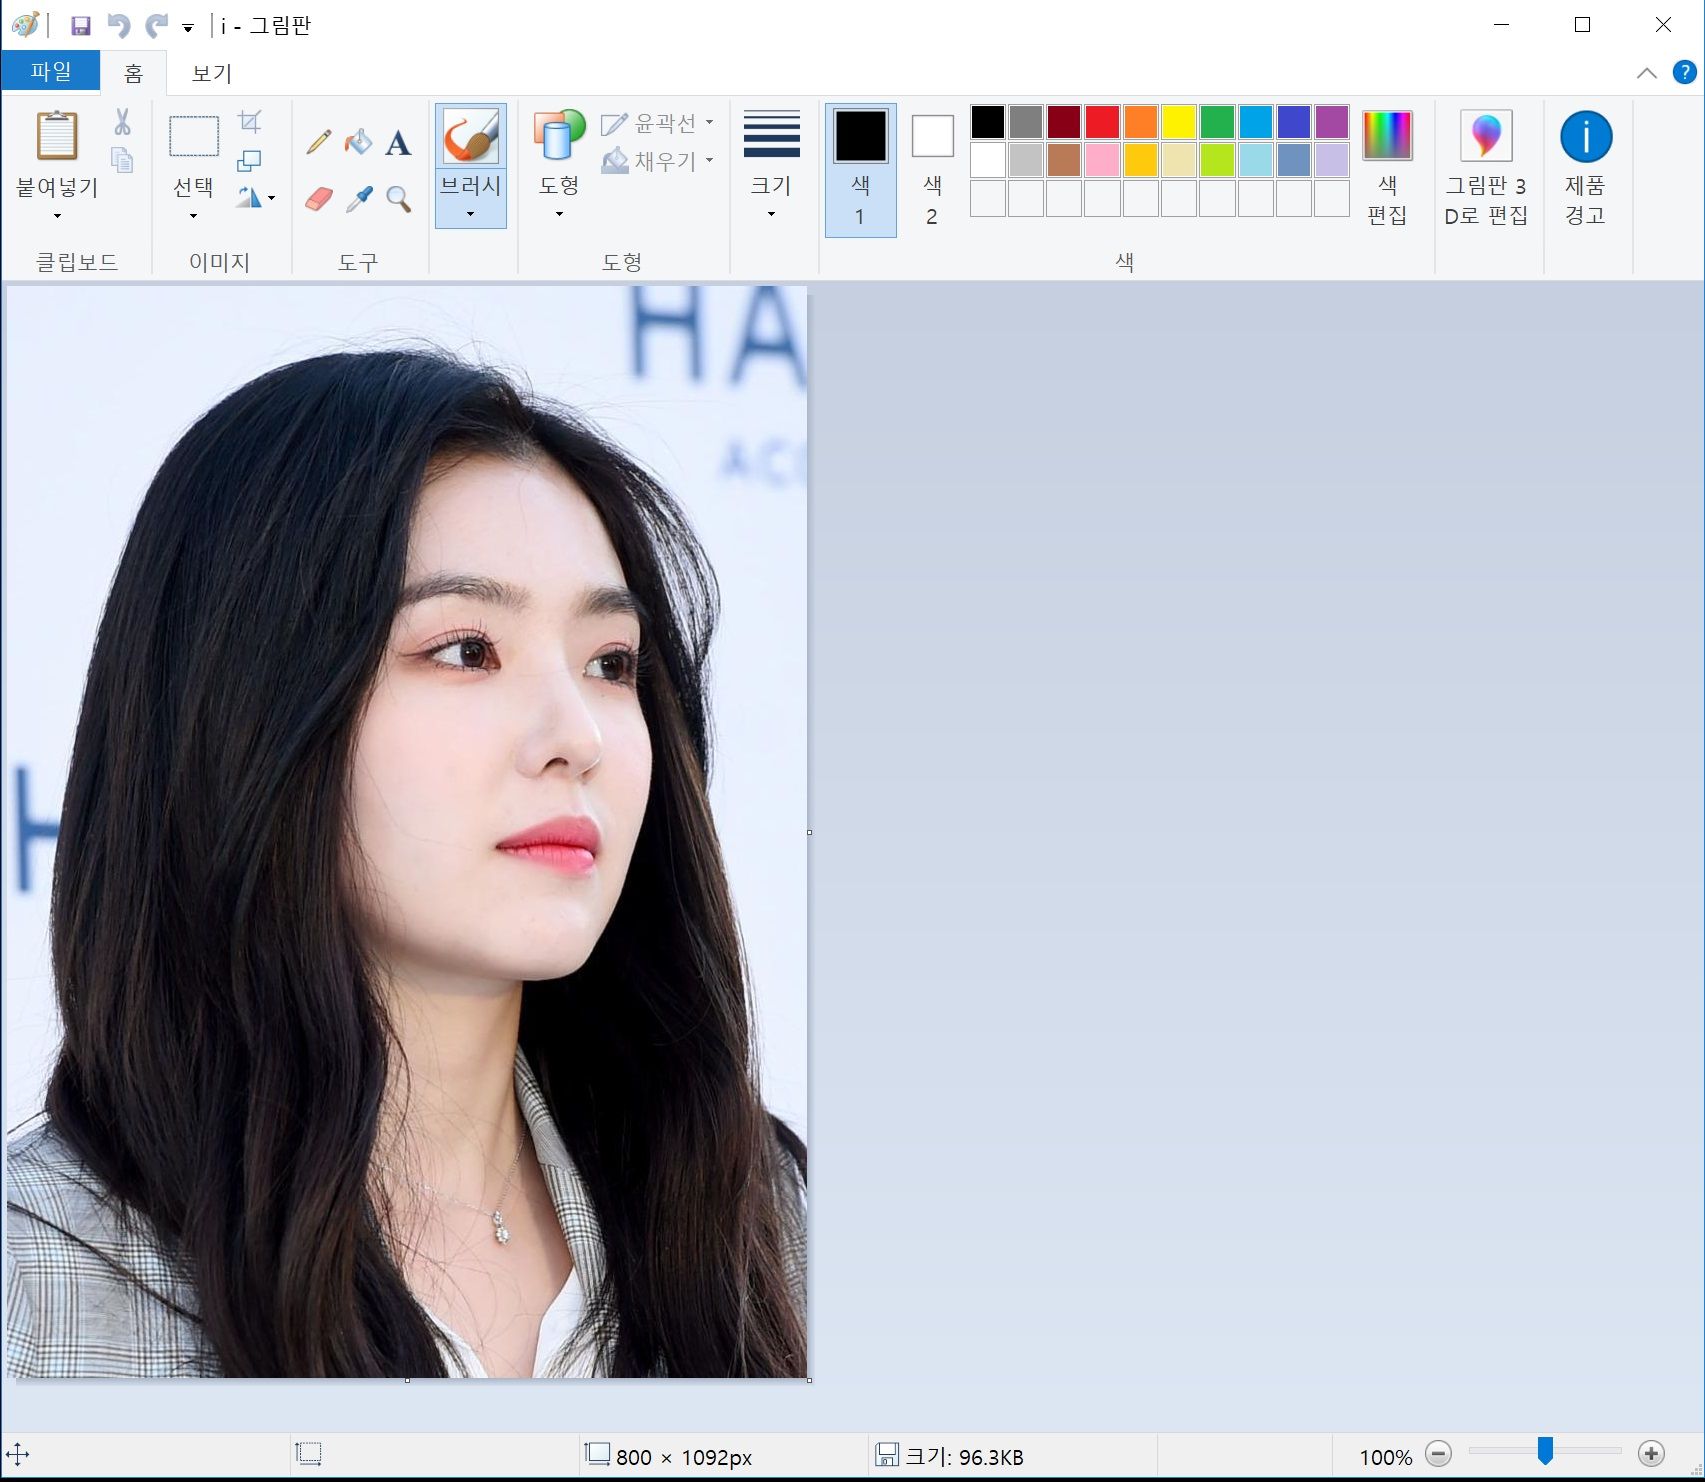Open the Outline dropdown

coord(657,123)
